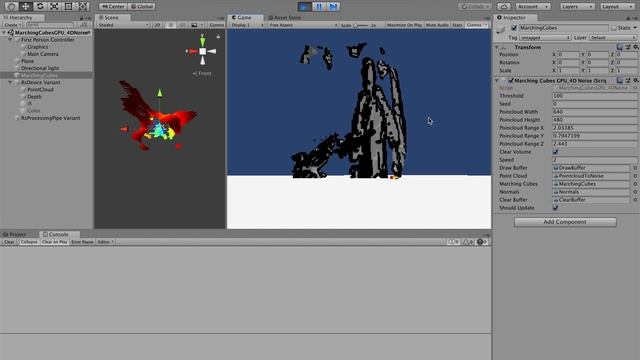Open the GameObject icon picker in Inspector
Image resolution: width=640 pixels, height=360 pixels.
tap(501, 29)
